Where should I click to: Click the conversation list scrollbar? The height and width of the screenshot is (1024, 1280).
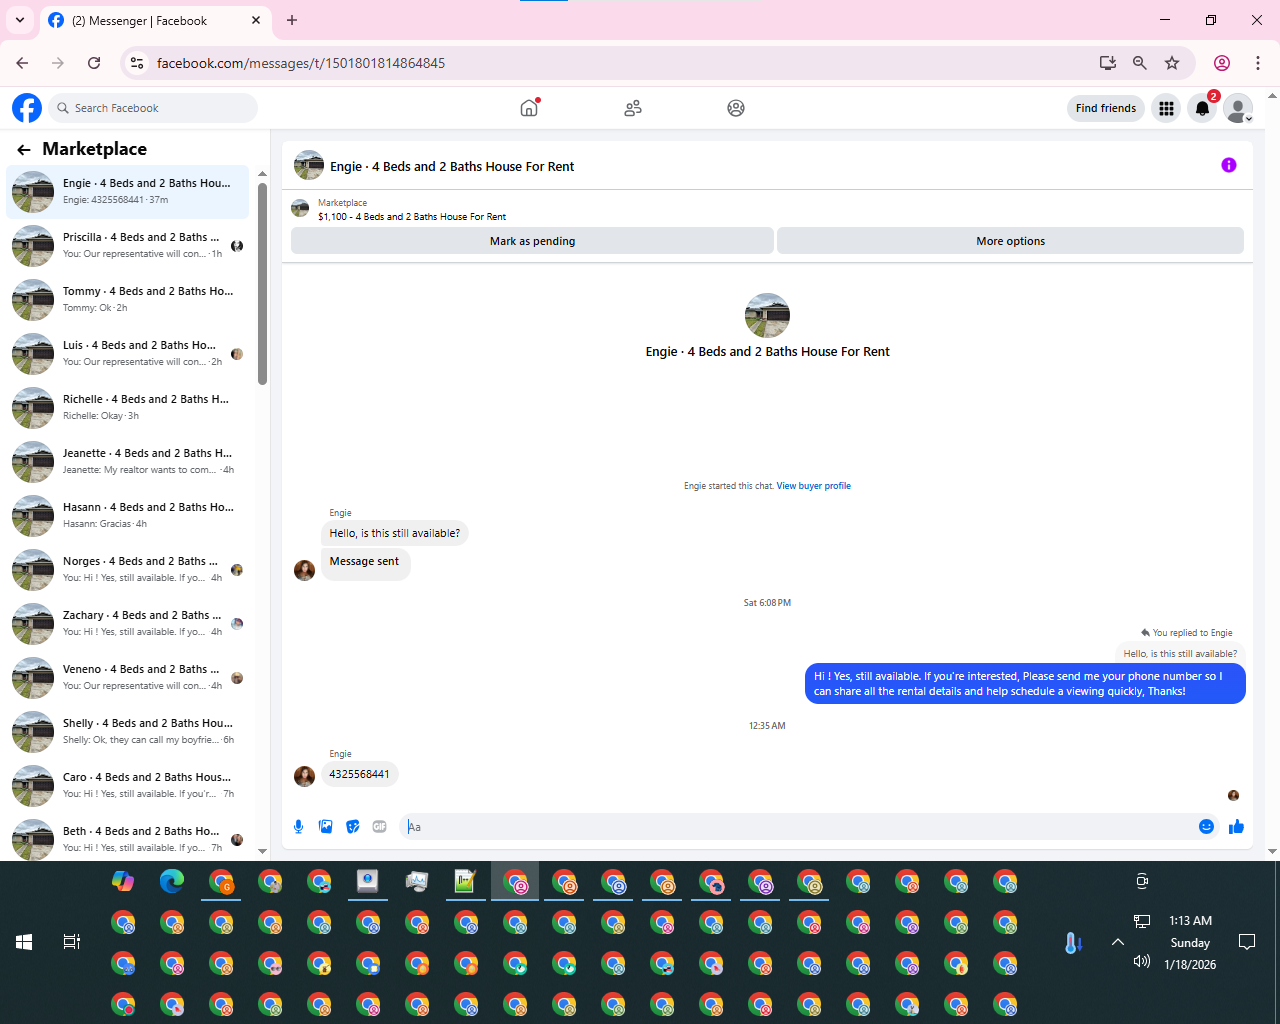(262, 283)
